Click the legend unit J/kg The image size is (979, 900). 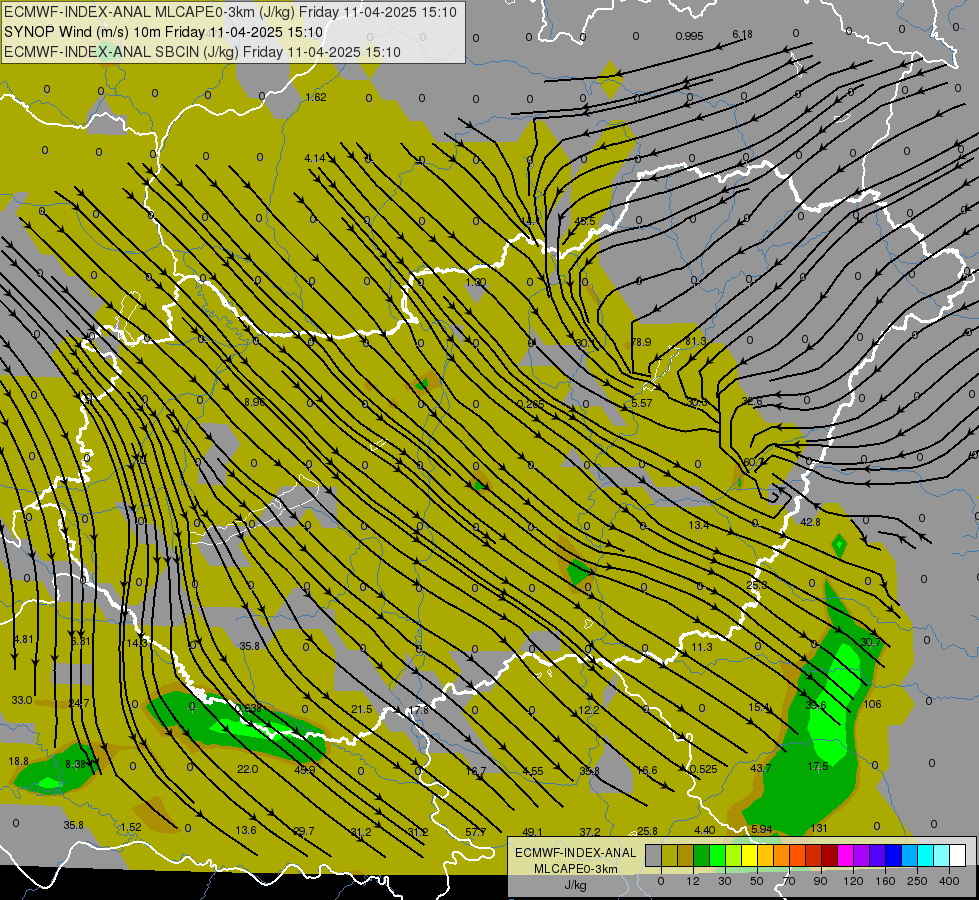pyautogui.click(x=576, y=885)
